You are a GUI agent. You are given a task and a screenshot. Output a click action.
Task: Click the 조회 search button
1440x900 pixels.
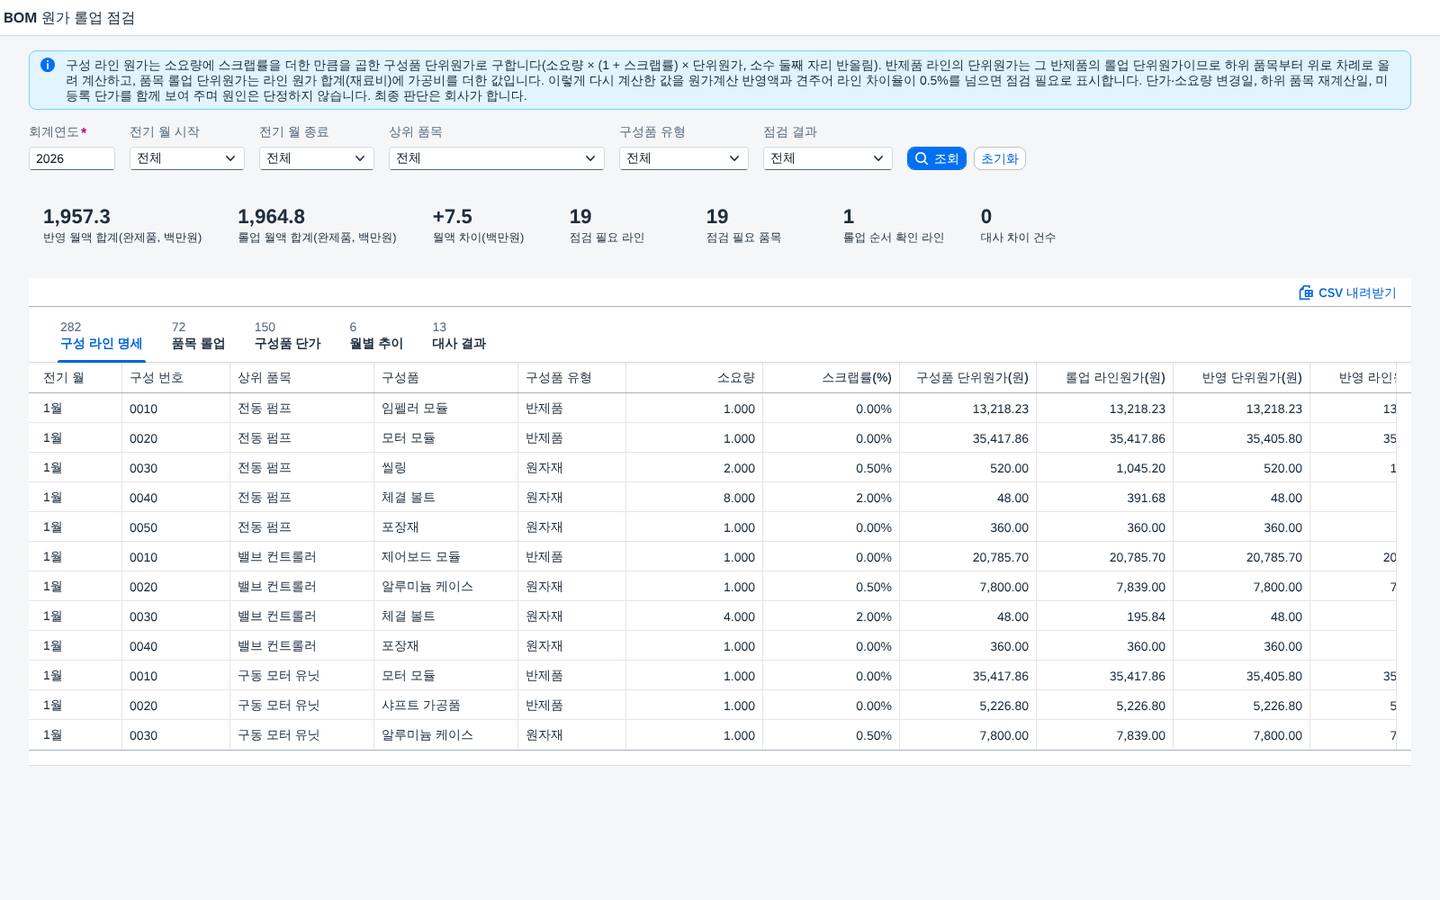tap(937, 158)
